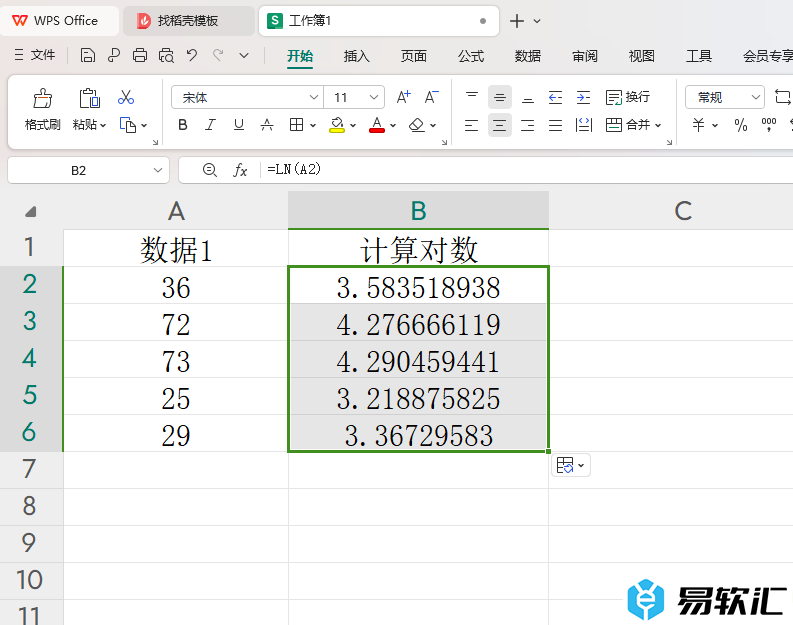Undo the last action
Image resolution: width=793 pixels, height=625 pixels.
pos(192,55)
